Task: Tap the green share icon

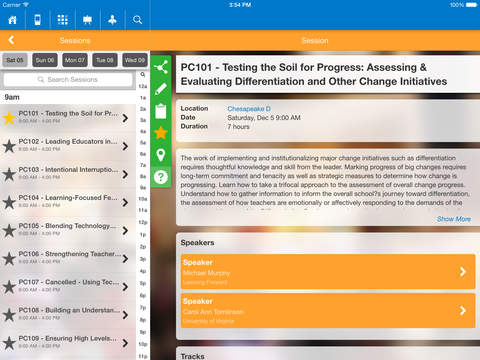Action: 161,67
